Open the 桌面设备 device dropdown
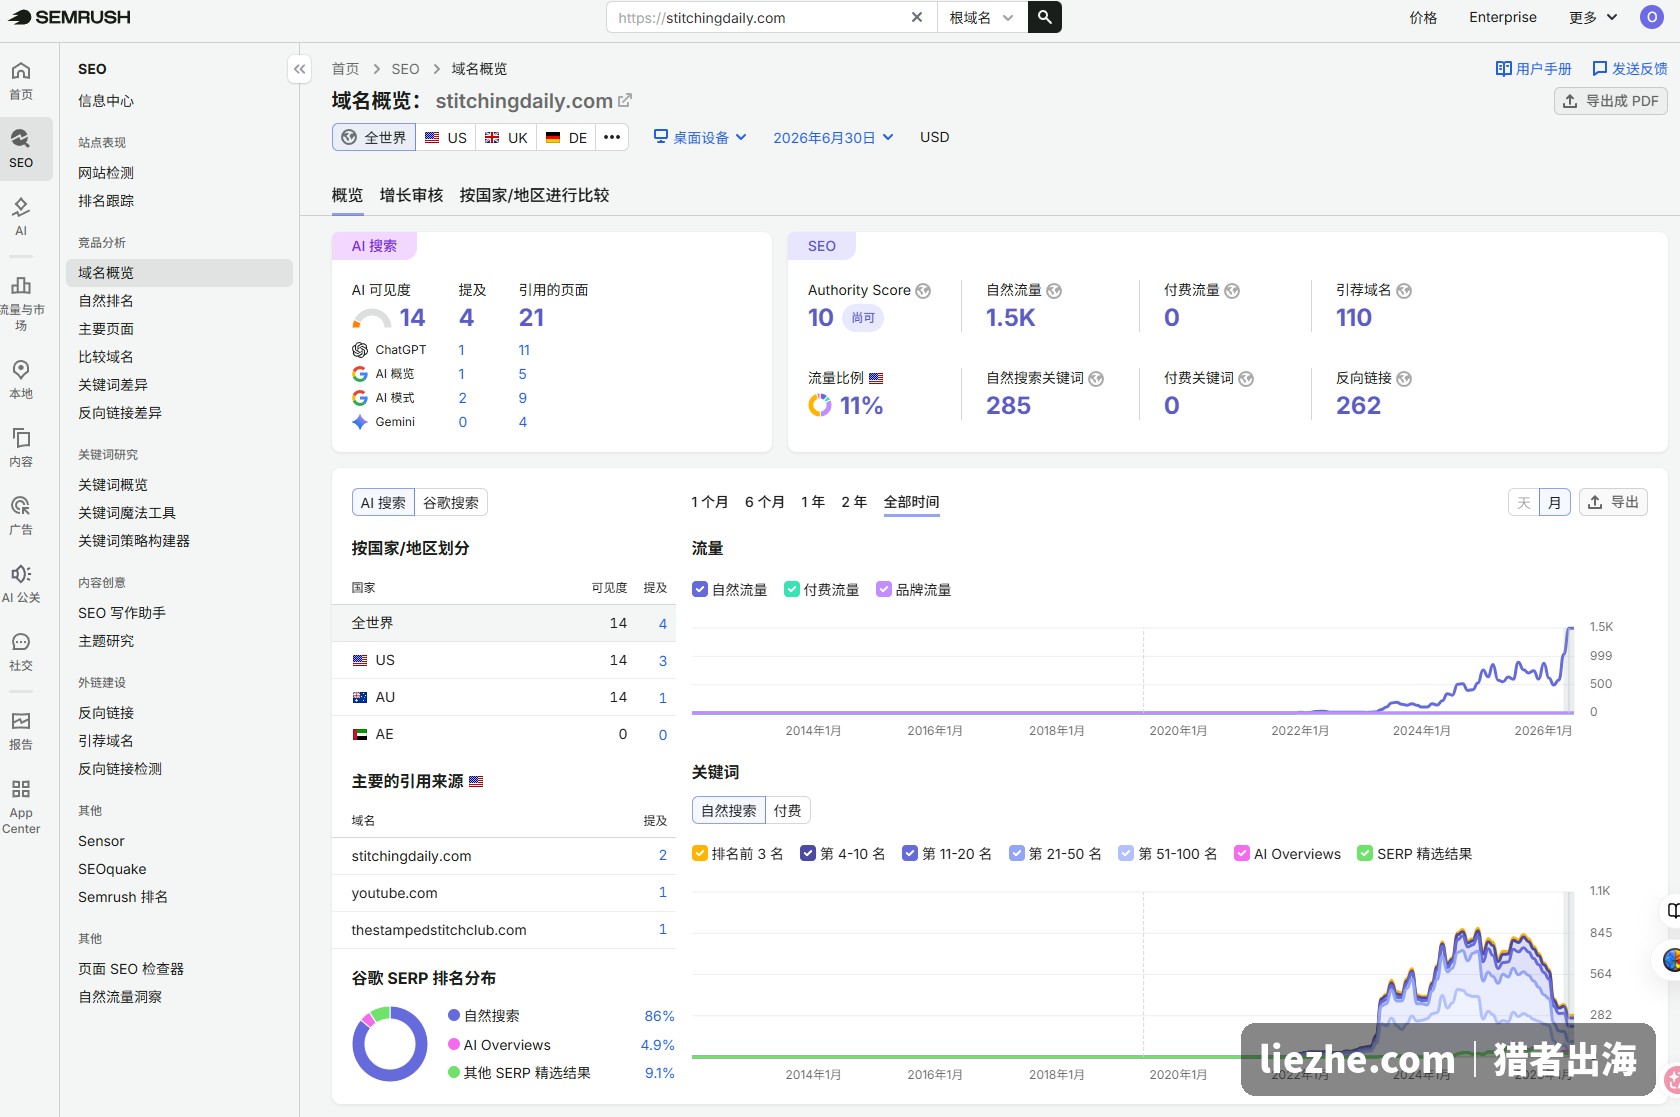The width and height of the screenshot is (1680, 1117). (x=700, y=138)
